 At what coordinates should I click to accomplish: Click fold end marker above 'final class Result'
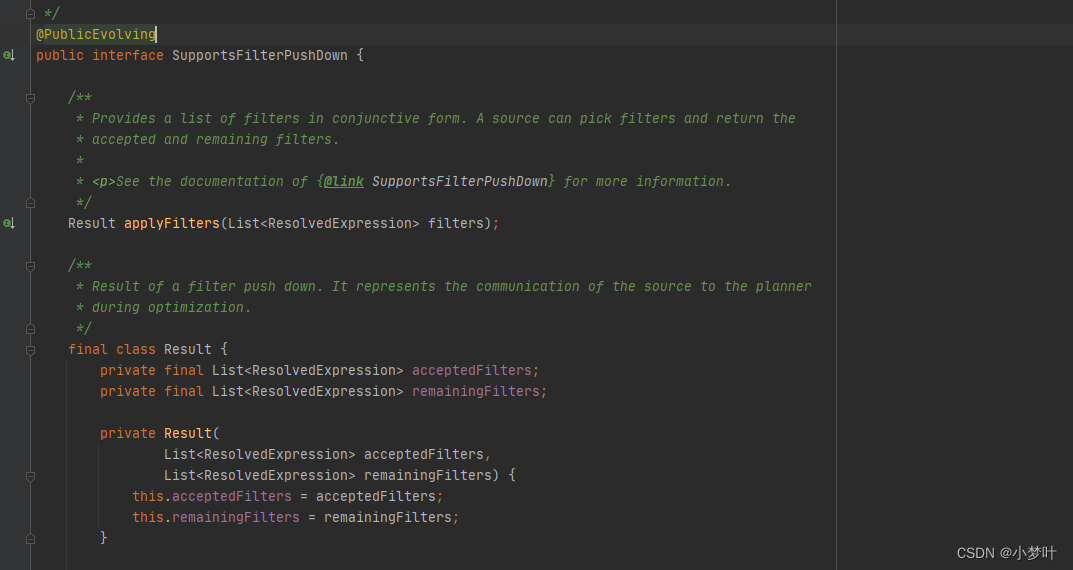(30, 328)
